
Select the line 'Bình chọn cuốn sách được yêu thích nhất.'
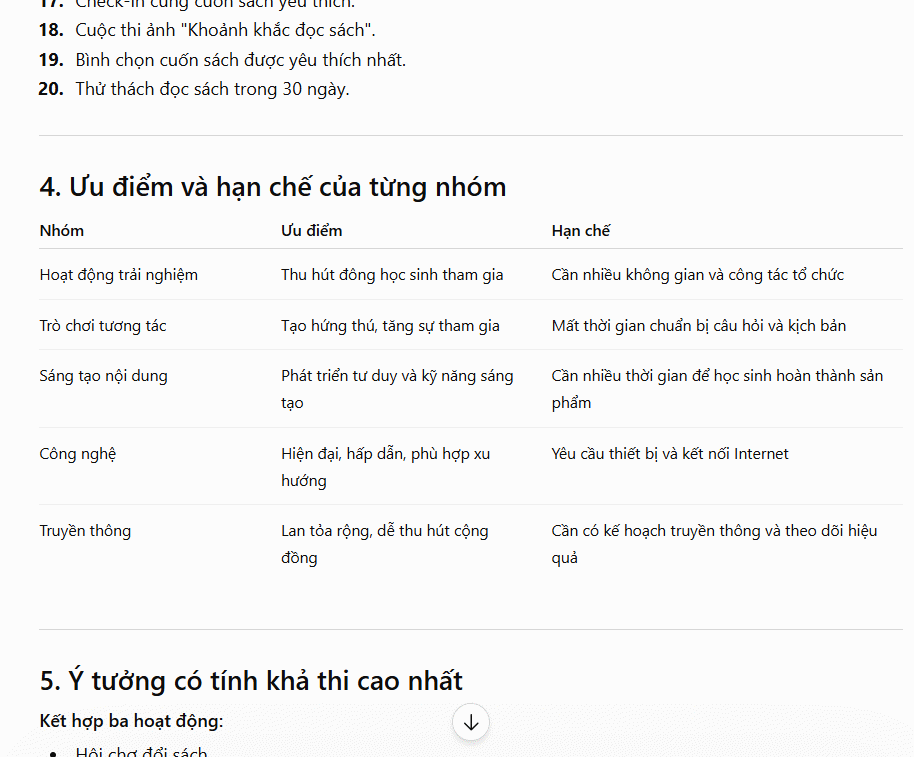tap(240, 59)
